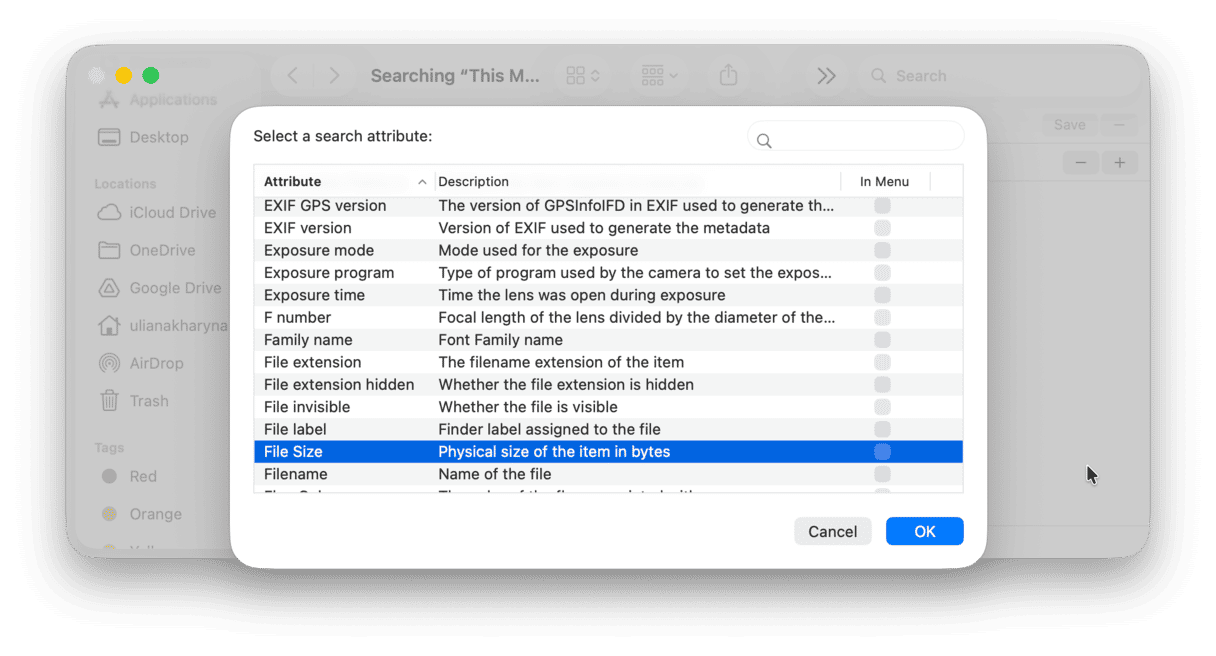Click the back navigation arrow
This screenshot has width=1216, height=656.
point(291,74)
